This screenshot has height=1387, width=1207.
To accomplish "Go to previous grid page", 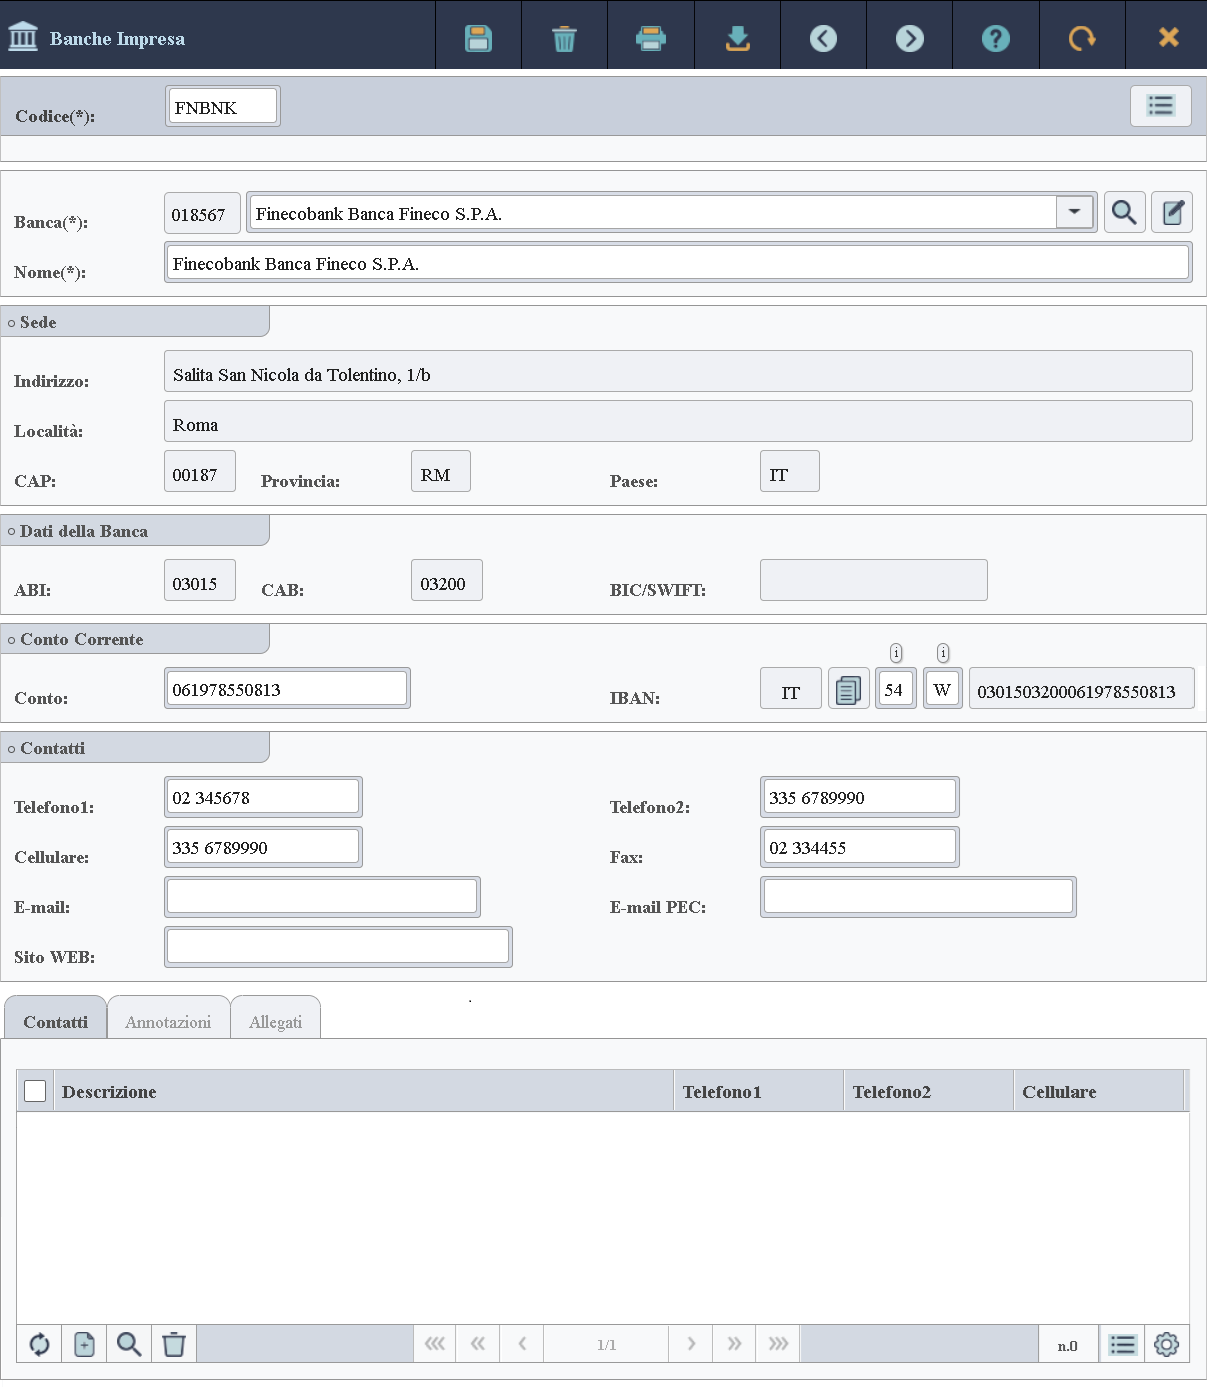I will tap(522, 1344).
